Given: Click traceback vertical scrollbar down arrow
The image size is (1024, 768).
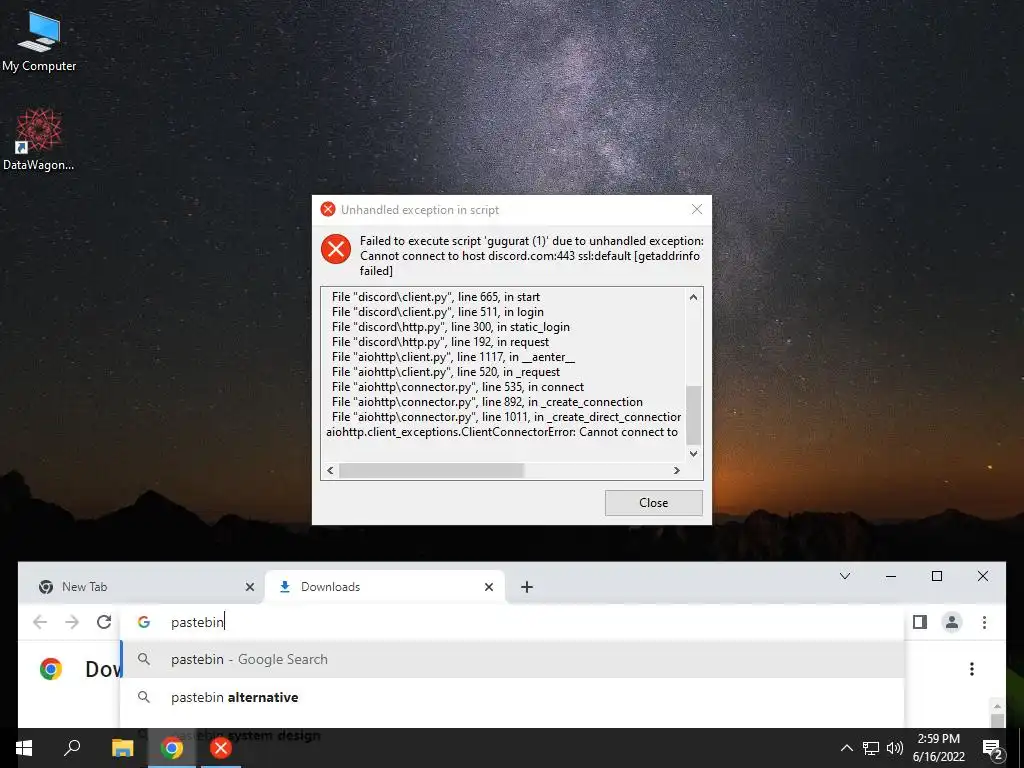Looking at the screenshot, I should (x=694, y=454).
